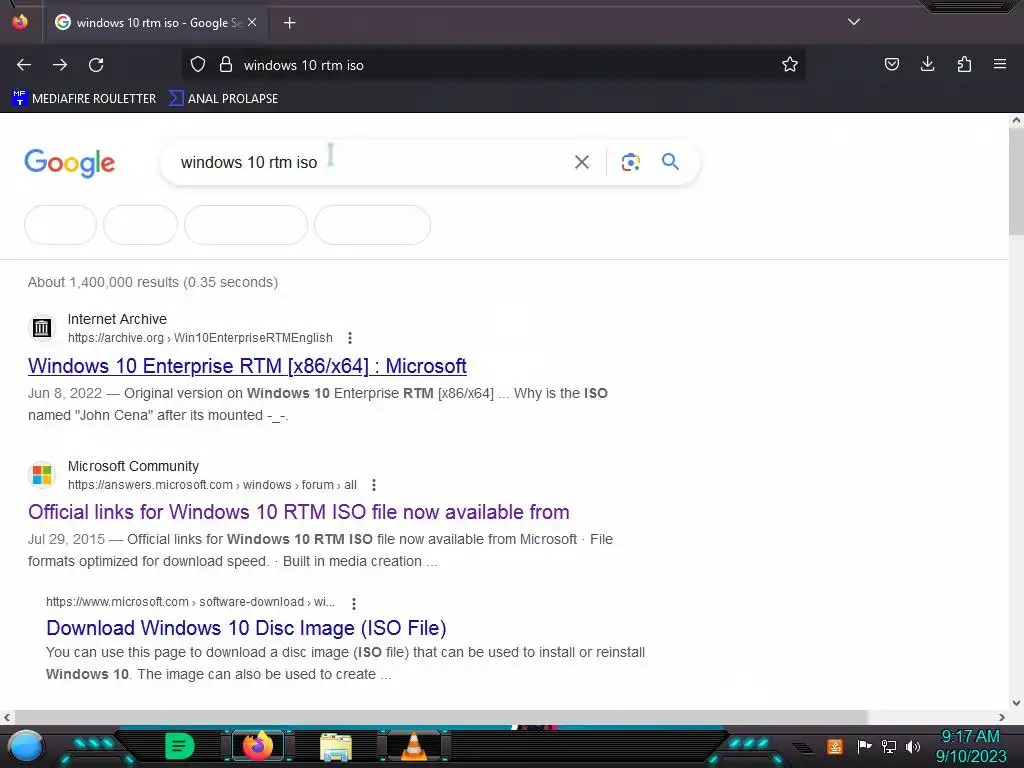Open the Firefox View pinned icon
1024x768 pixels.
click(20, 22)
